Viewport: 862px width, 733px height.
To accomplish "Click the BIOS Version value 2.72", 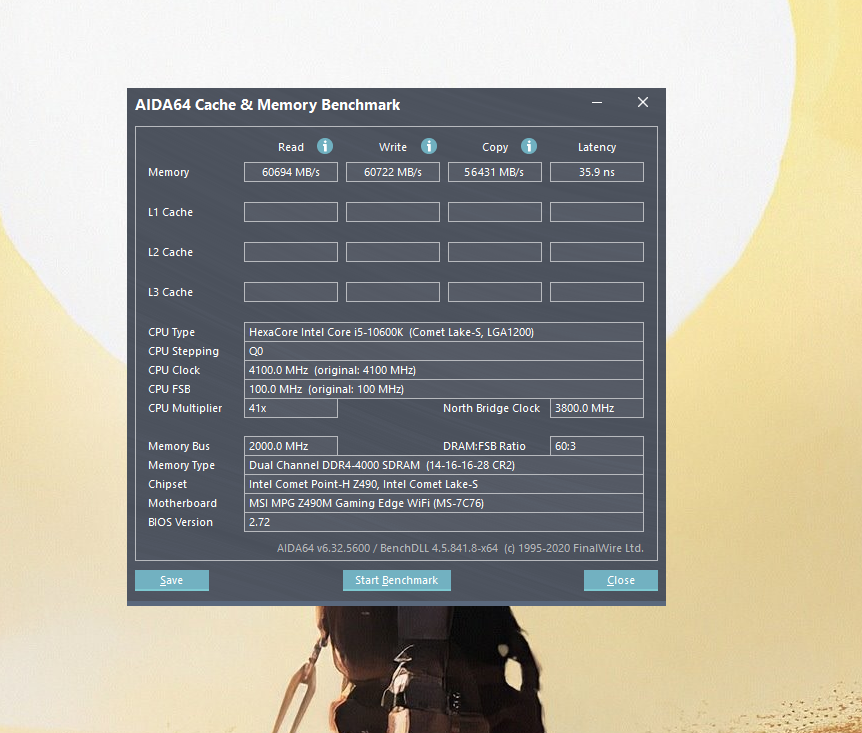I will (444, 522).
